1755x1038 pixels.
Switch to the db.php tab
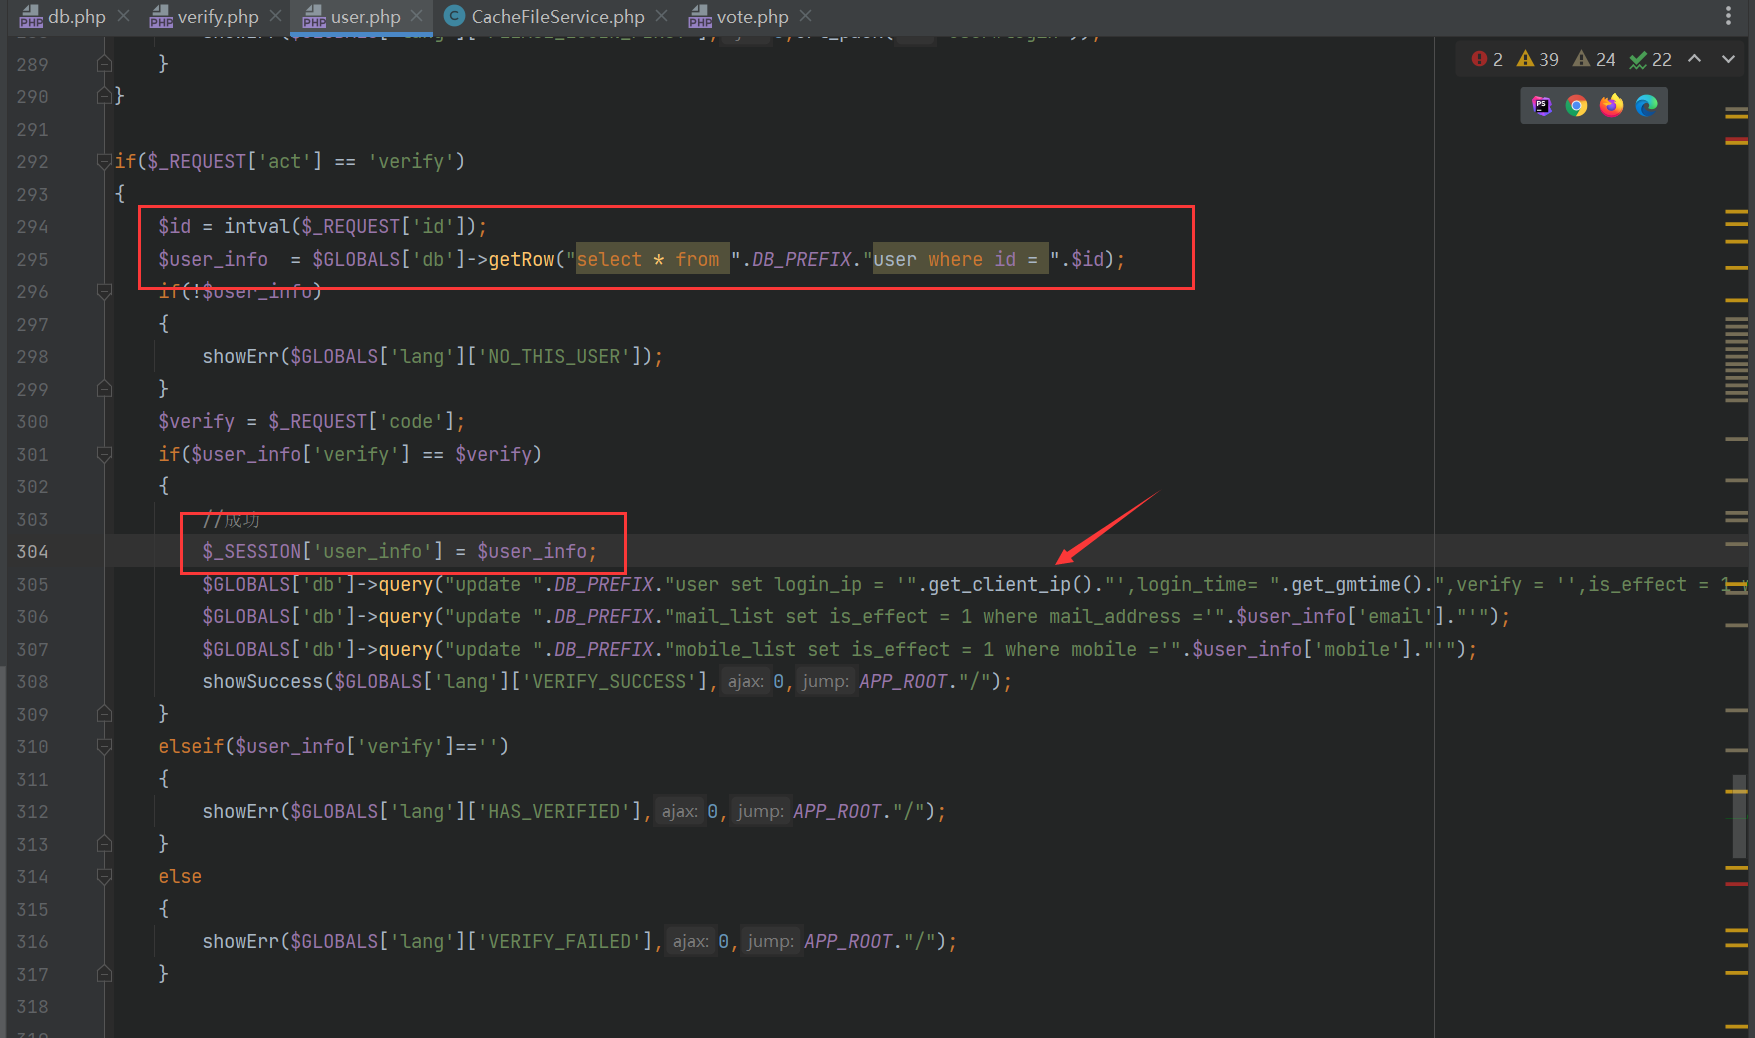[x=65, y=17]
